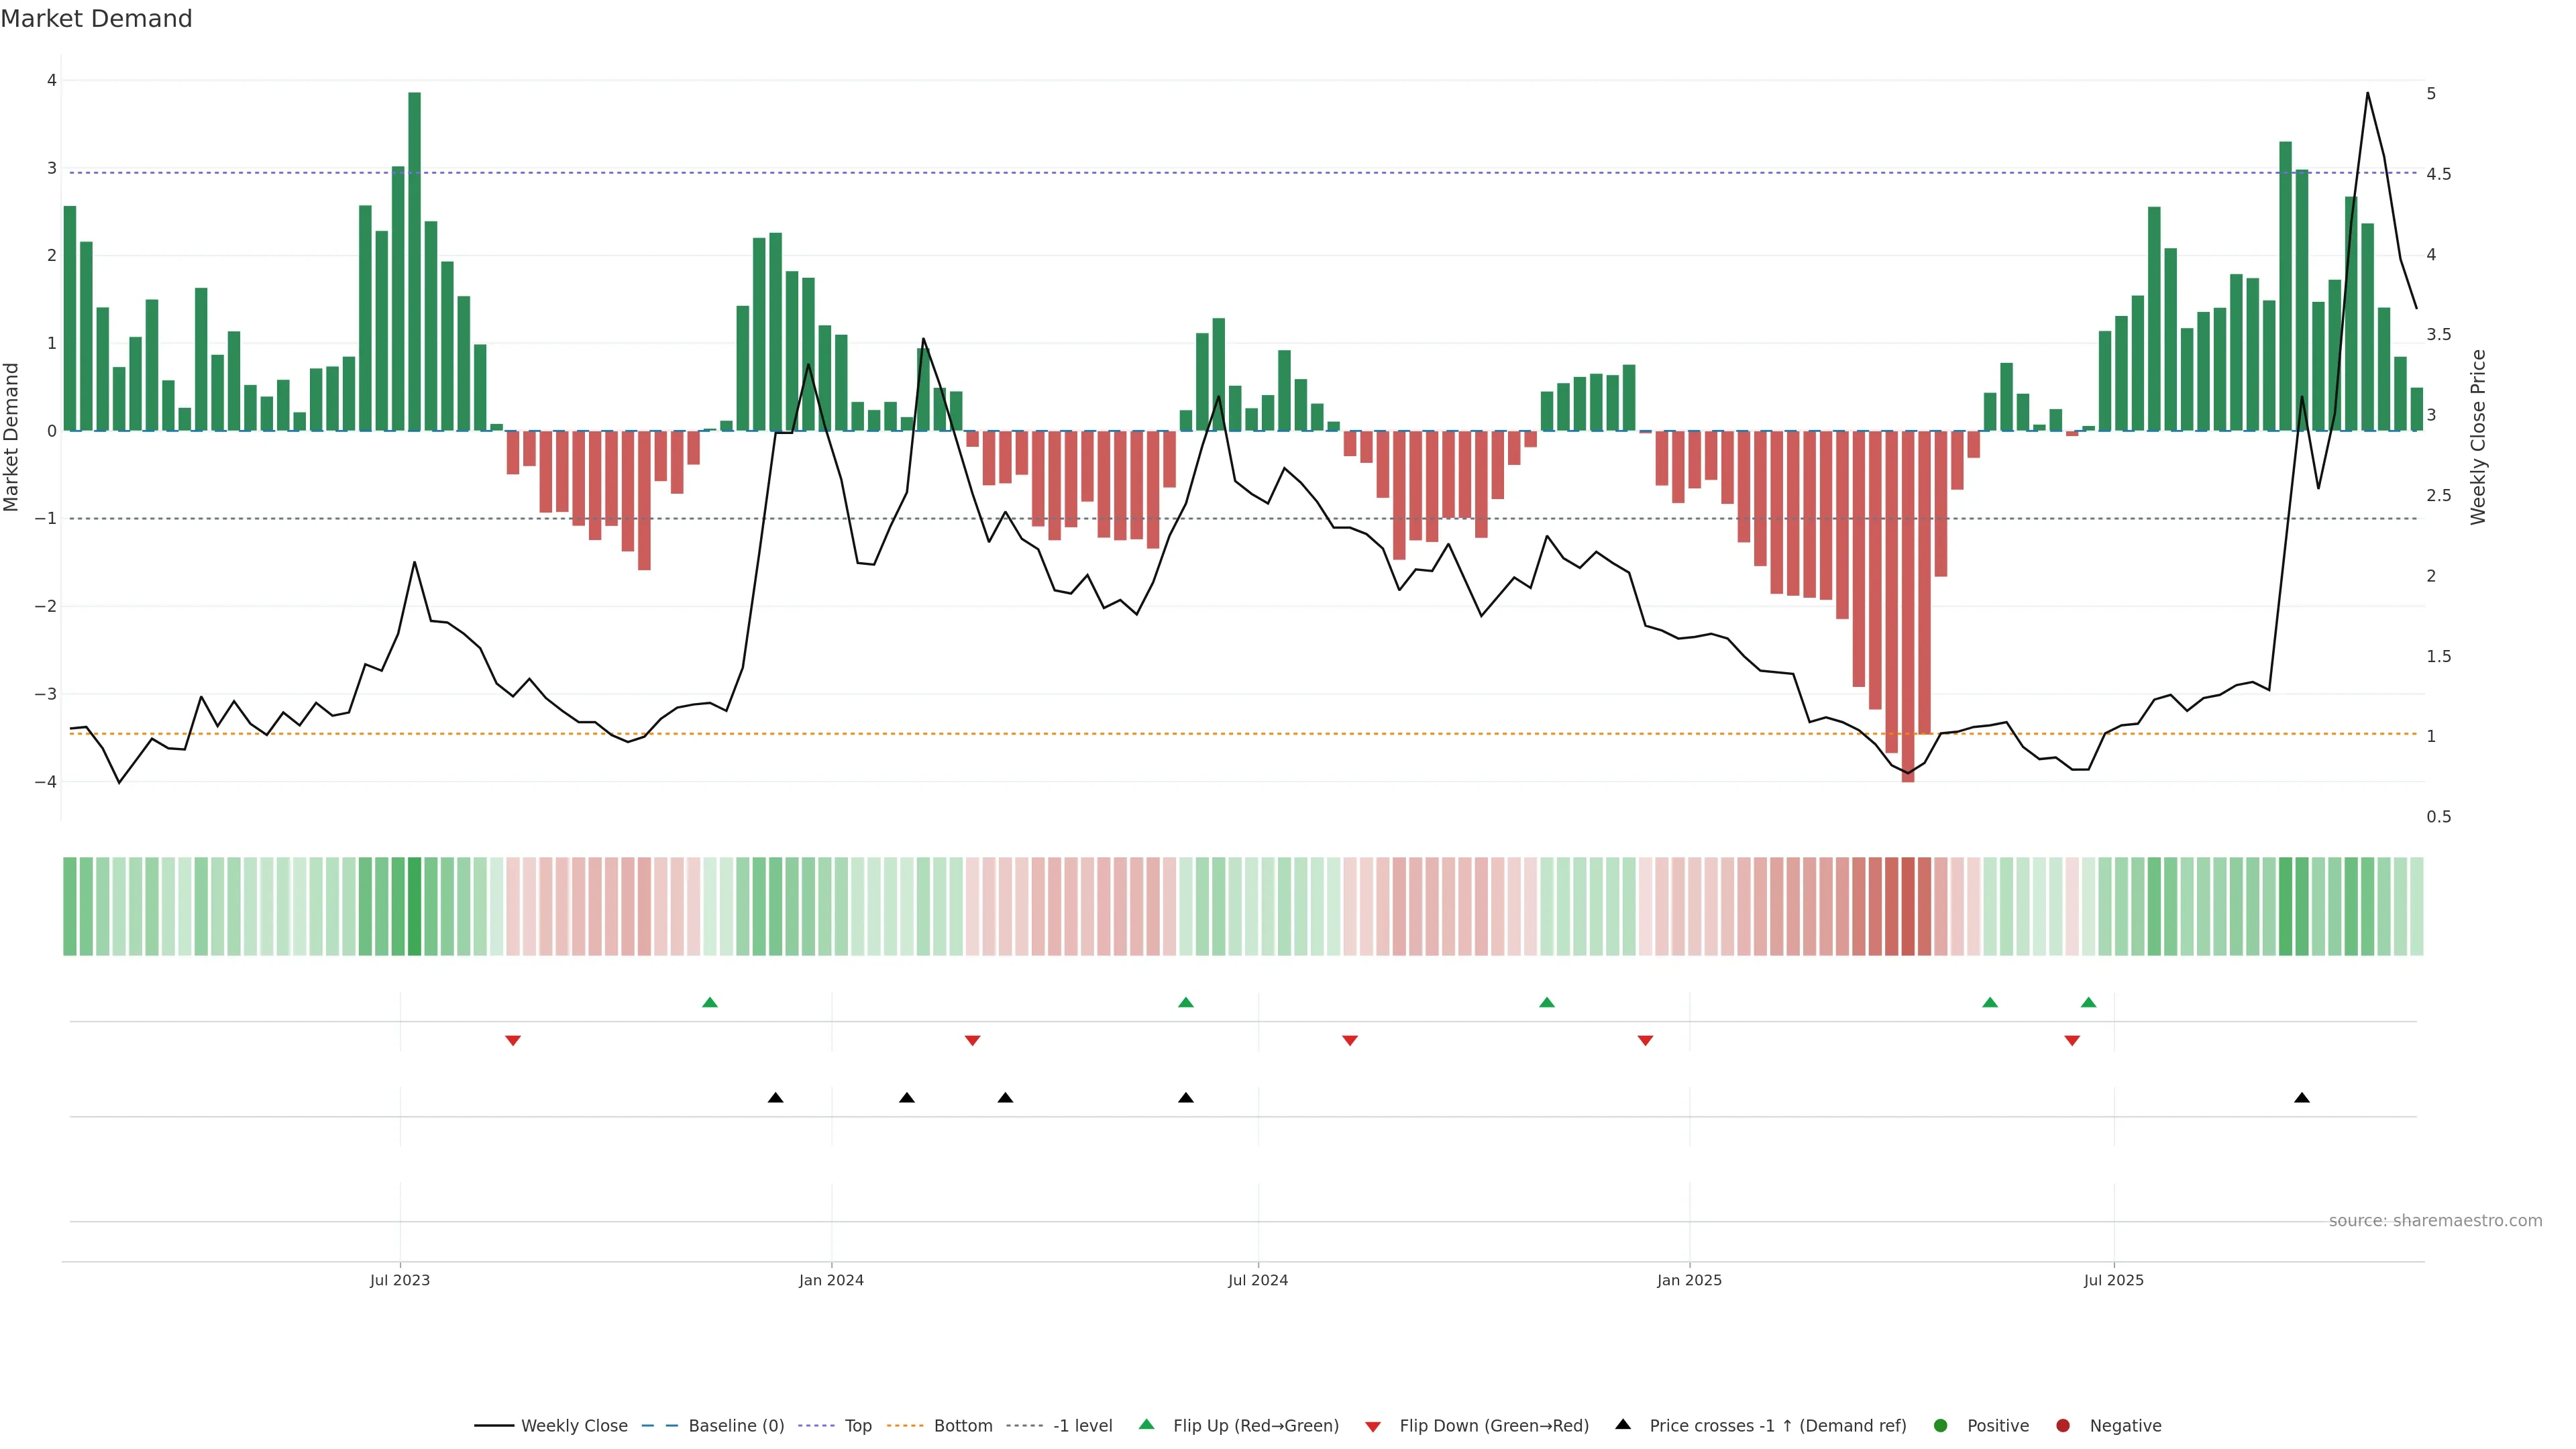Click the last black price-cross marker after Jul 2025
Image resolution: width=2576 pixels, height=1449 pixels.
2302,1098
